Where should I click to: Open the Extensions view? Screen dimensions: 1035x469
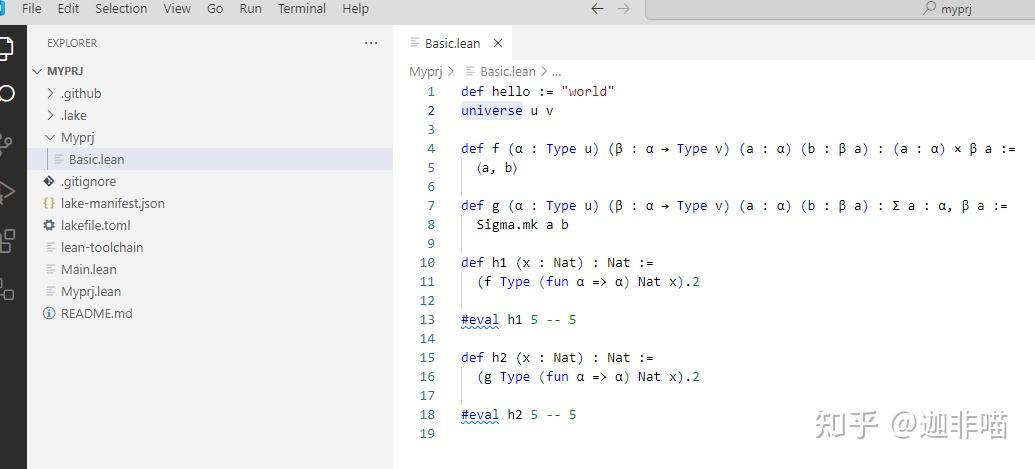click(7, 241)
